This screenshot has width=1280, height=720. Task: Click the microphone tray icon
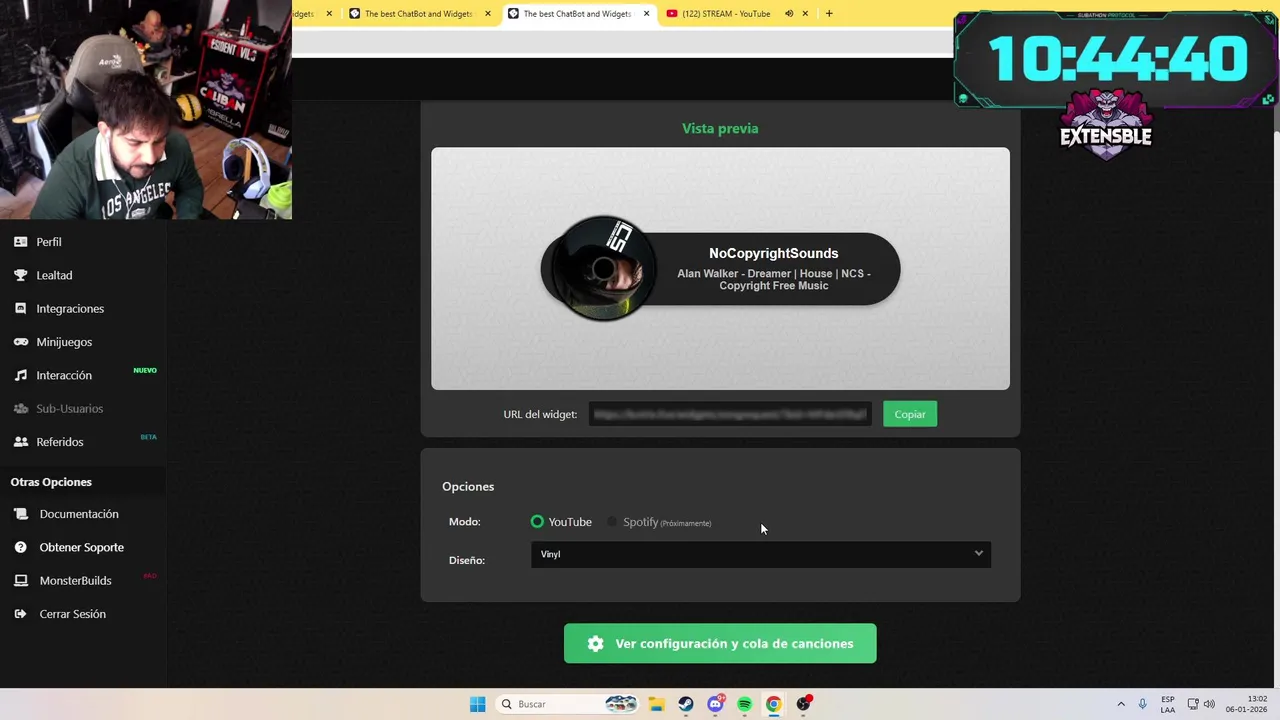coord(1143,704)
